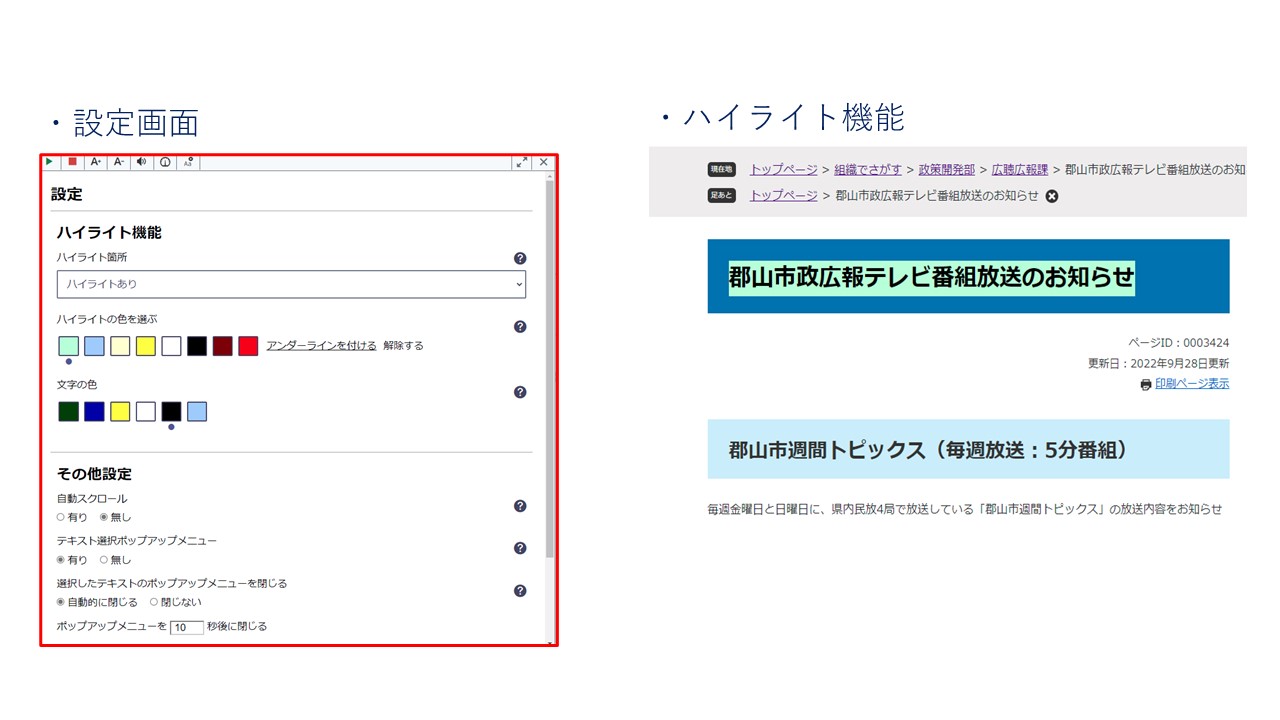Choose white highlight color
Screen dimensions: 1280x720
point(171,346)
